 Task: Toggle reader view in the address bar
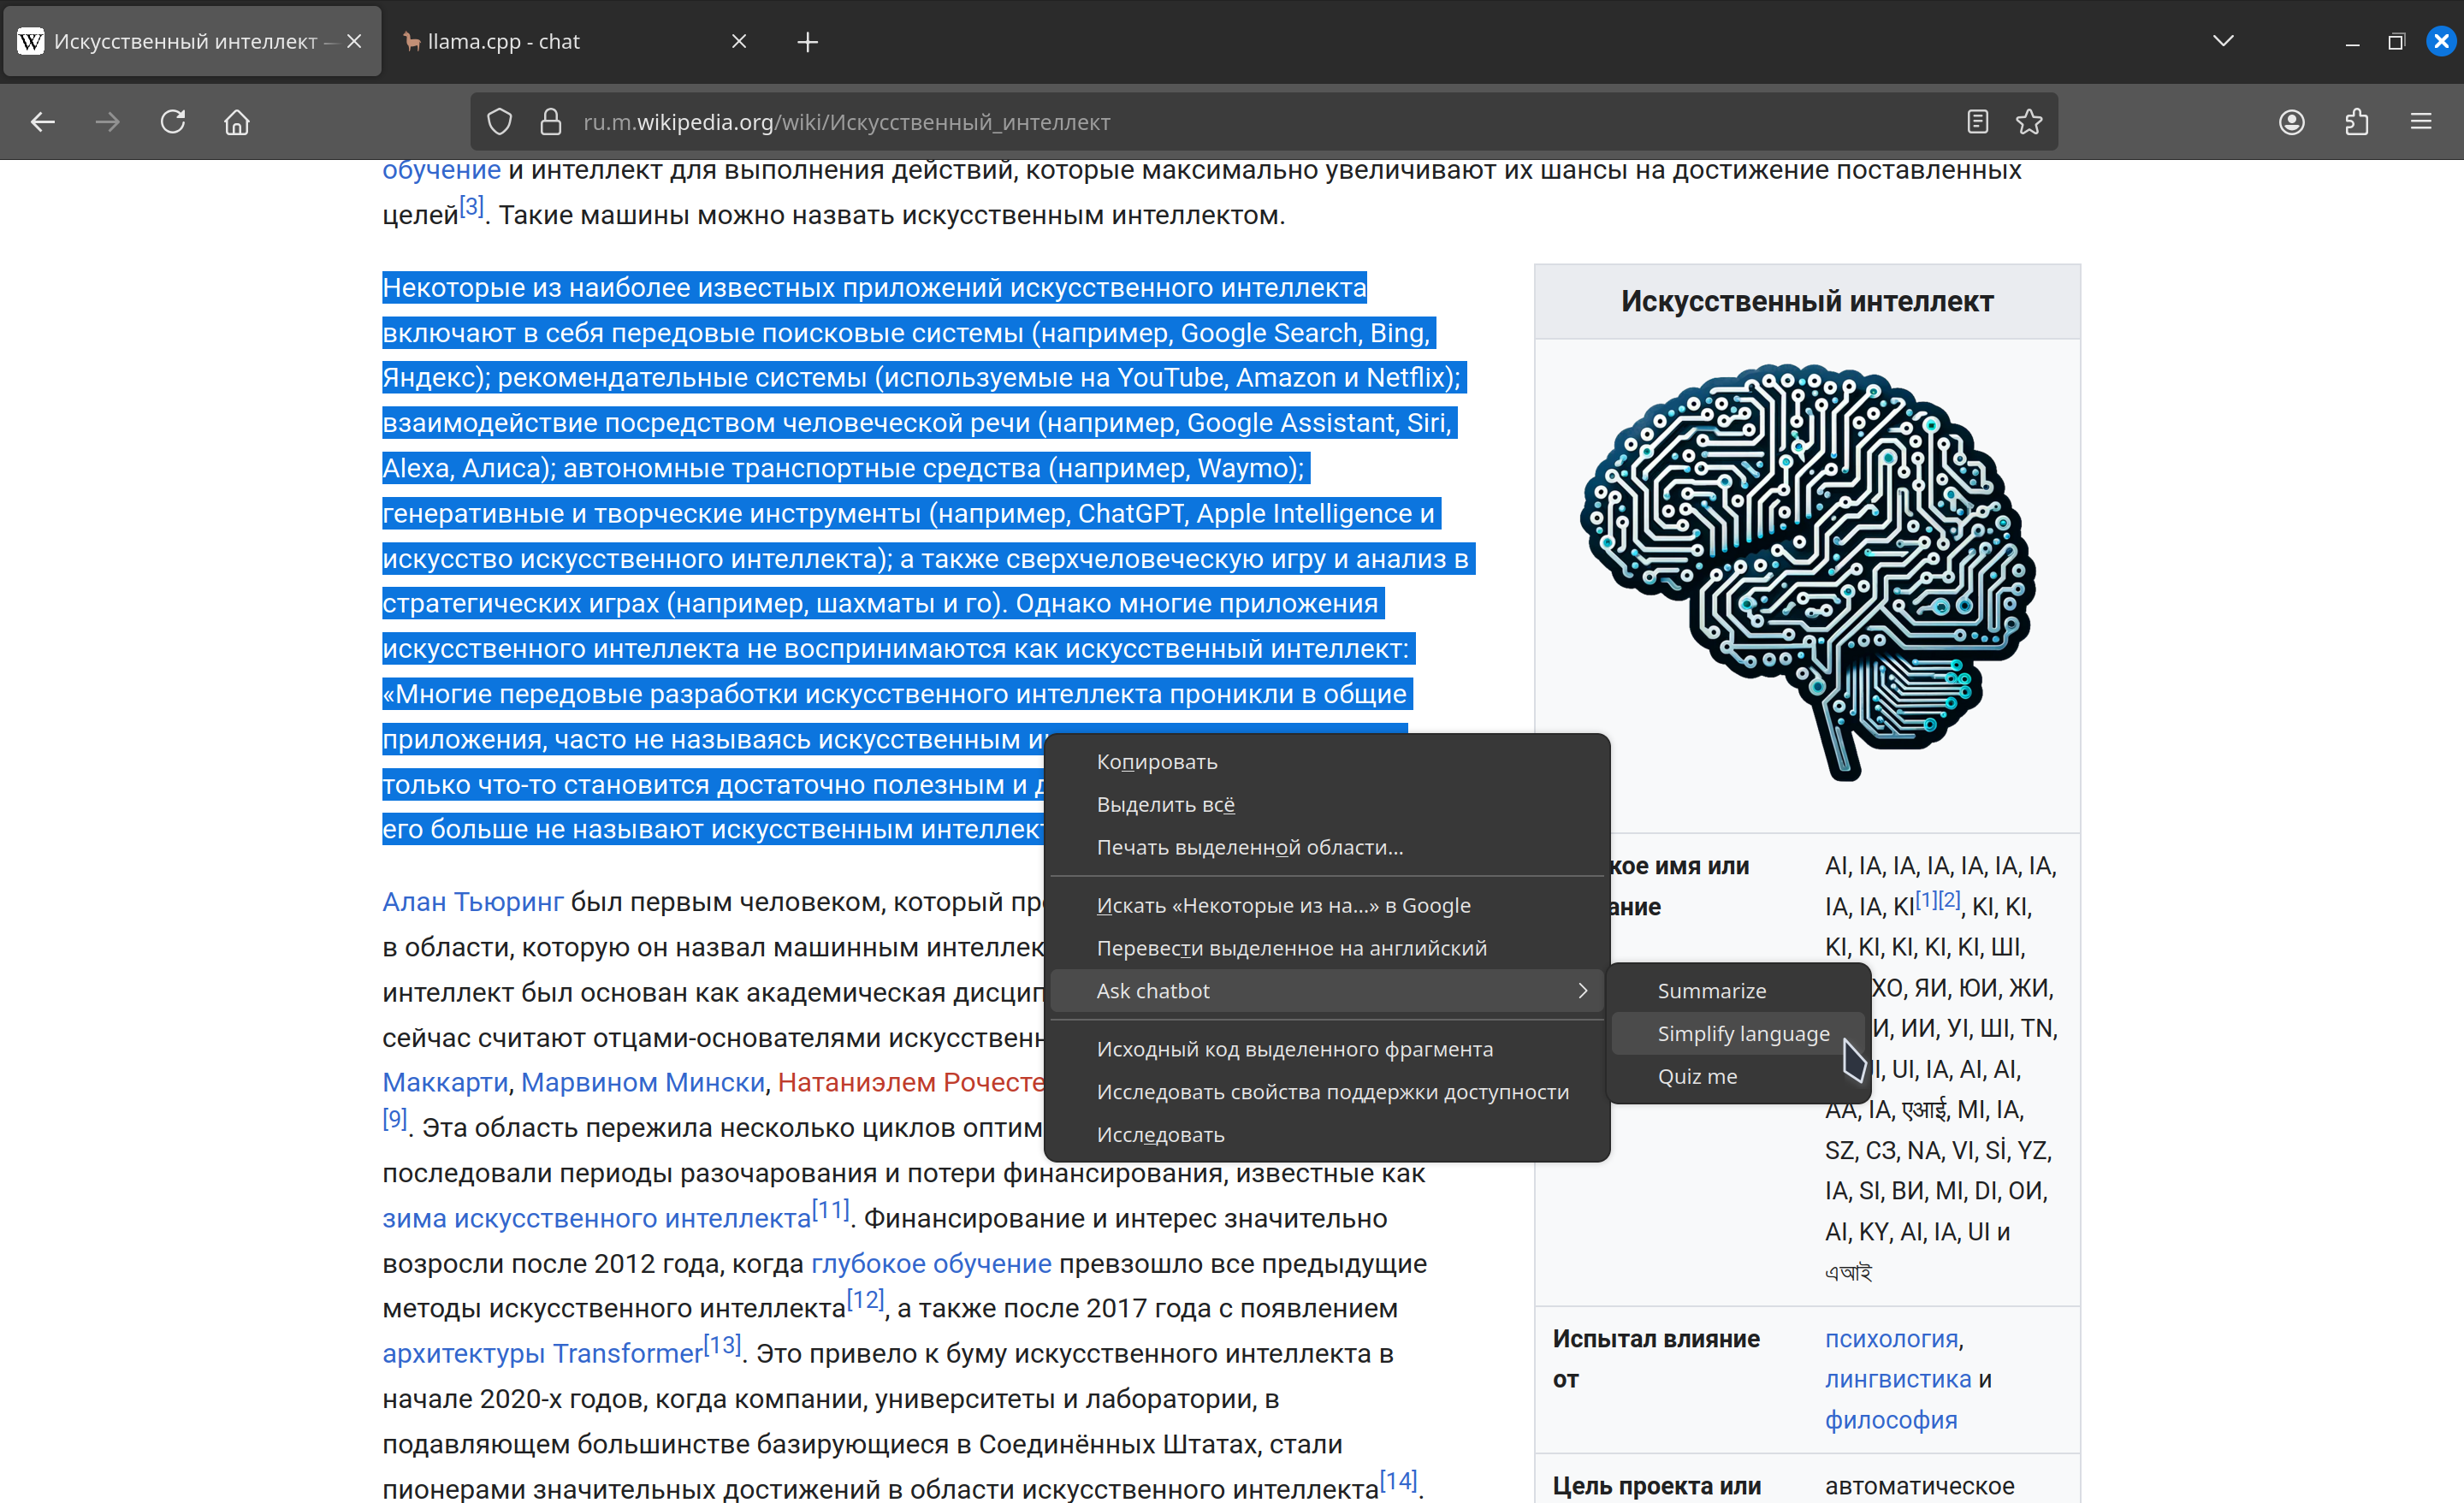[1977, 122]
